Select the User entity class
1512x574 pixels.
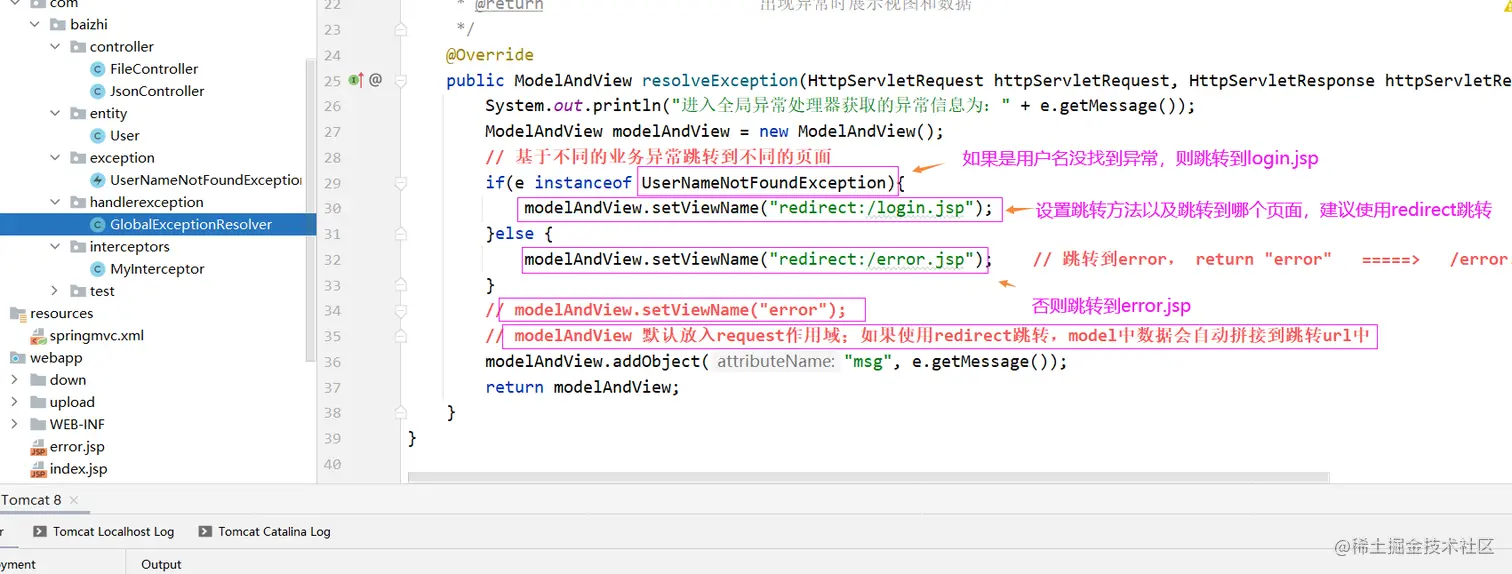coord(125,136)
